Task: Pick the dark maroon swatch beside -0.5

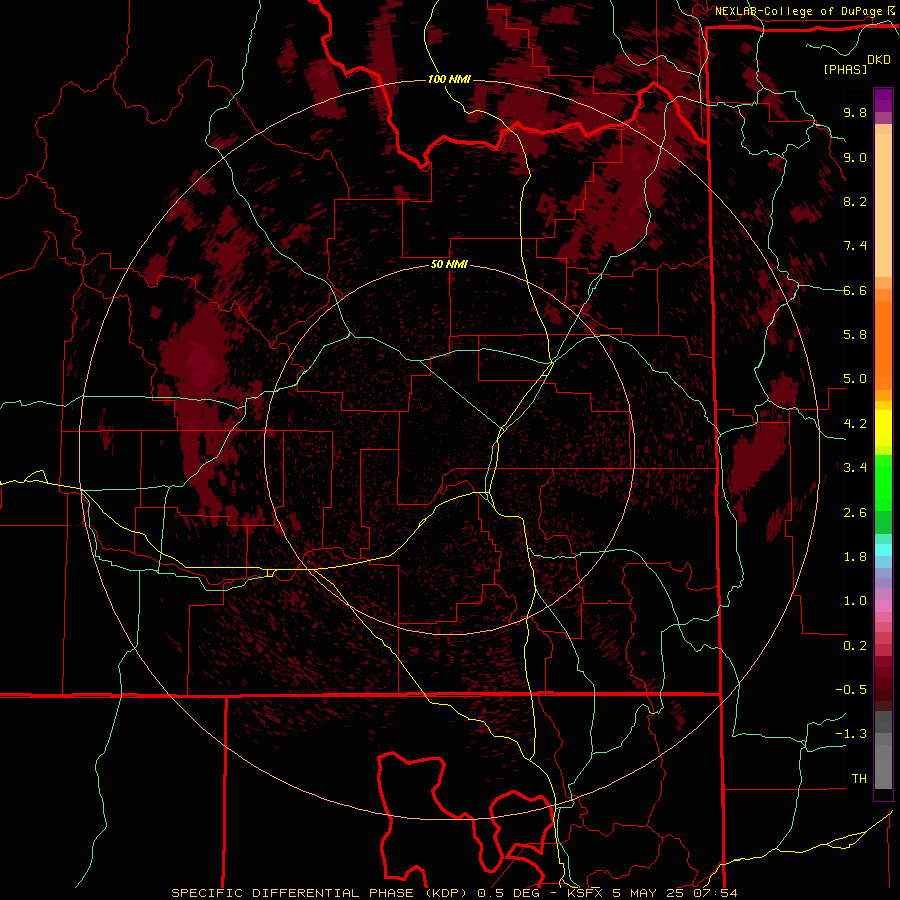Action: (883, 695)
